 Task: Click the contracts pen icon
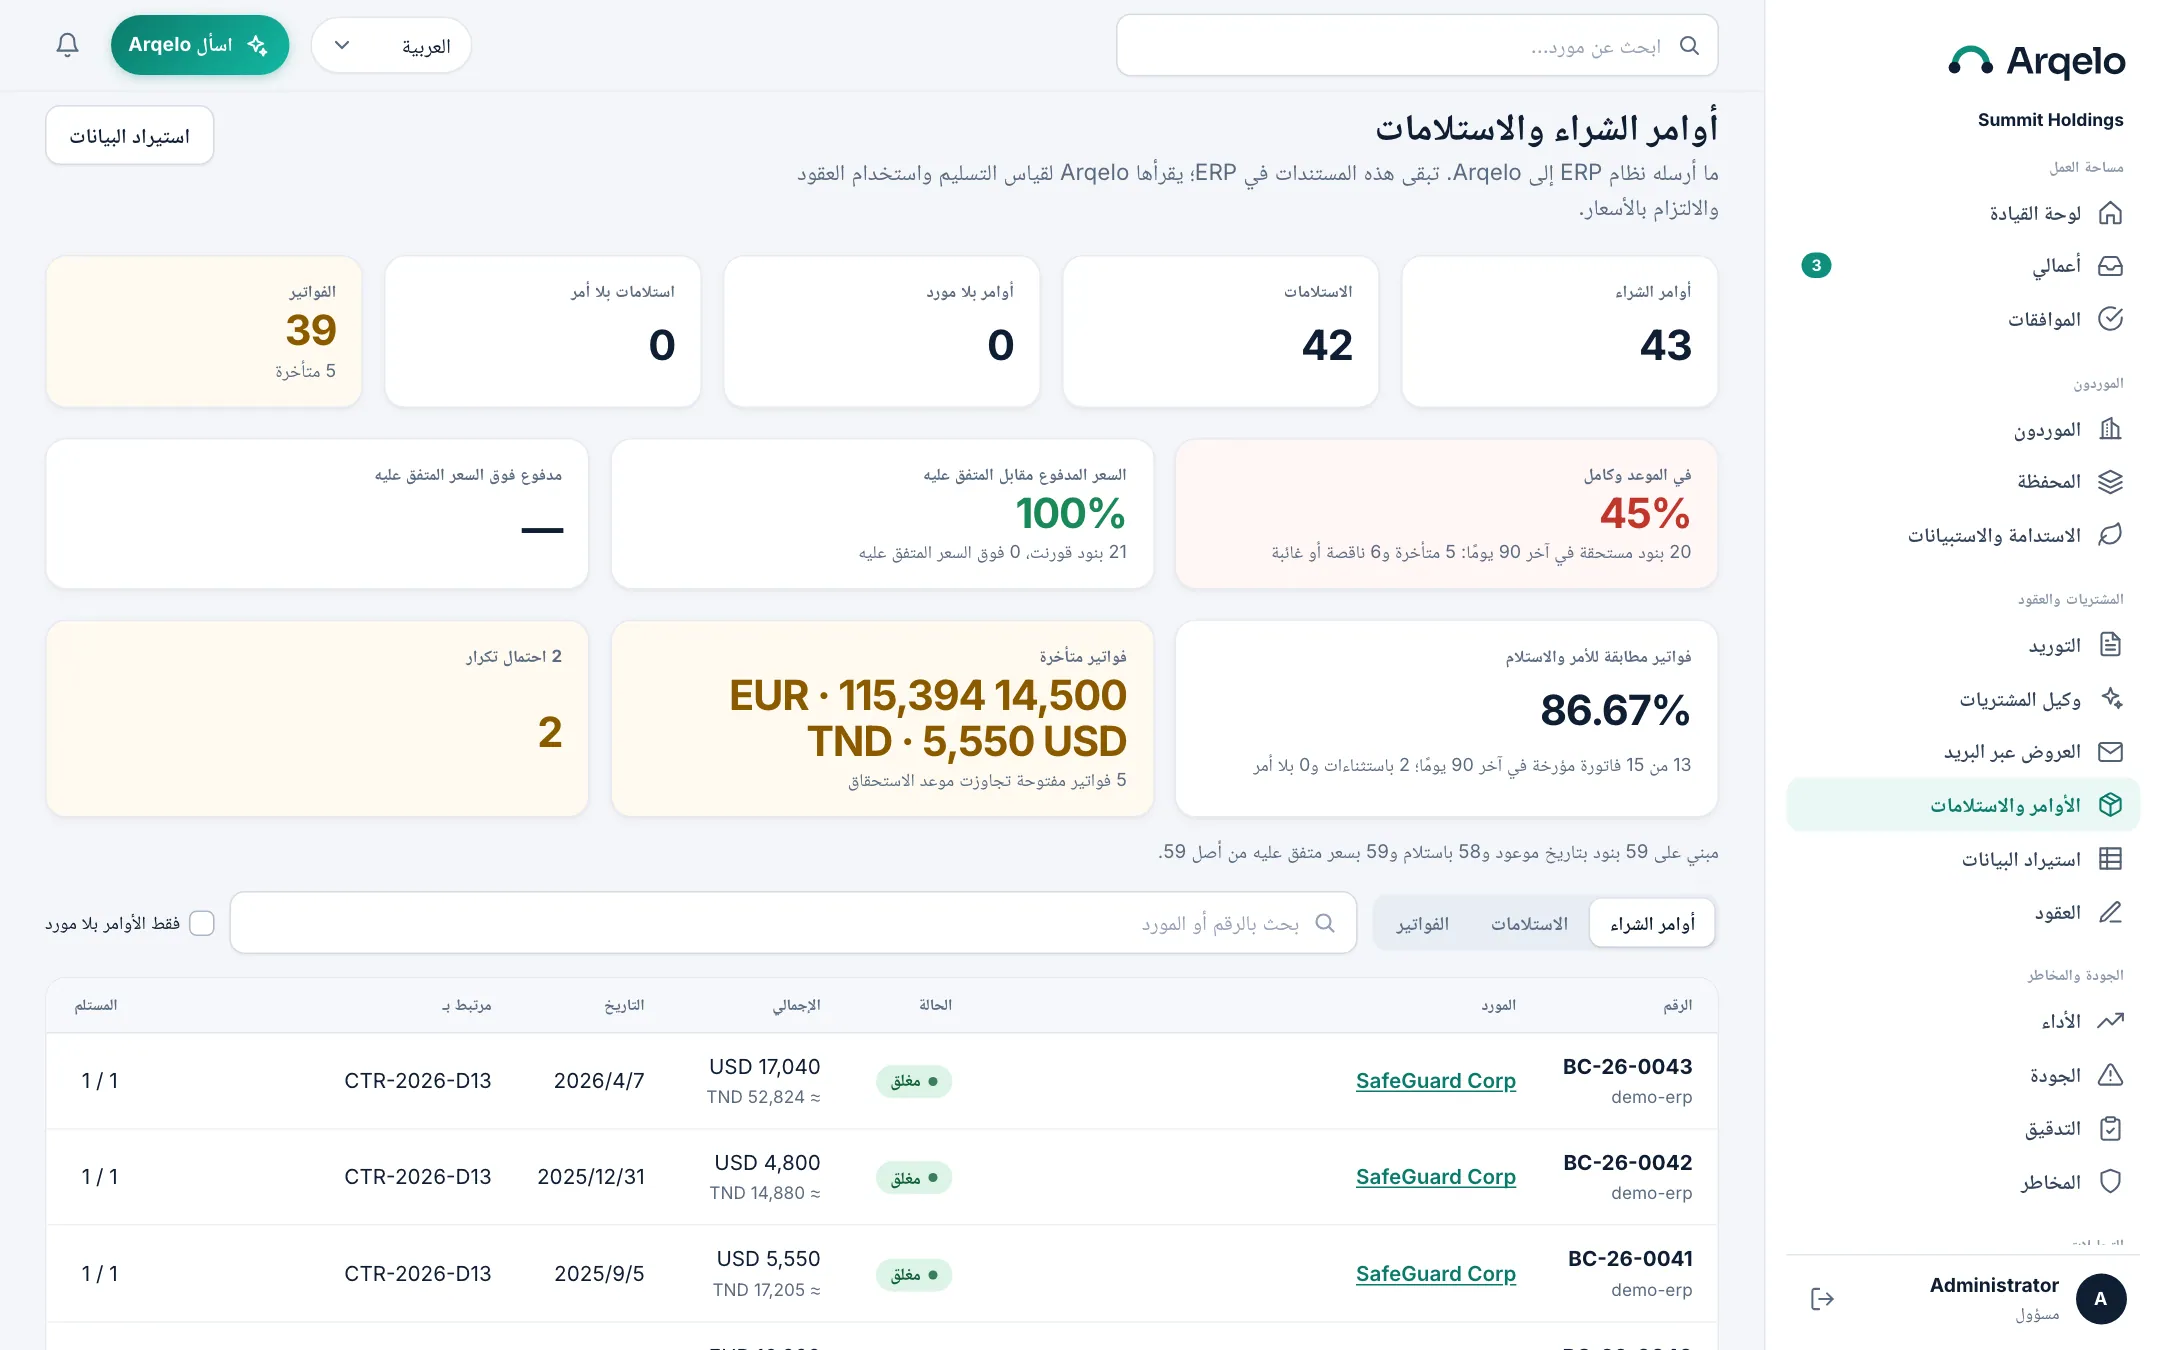click(x=2110, y=912)
